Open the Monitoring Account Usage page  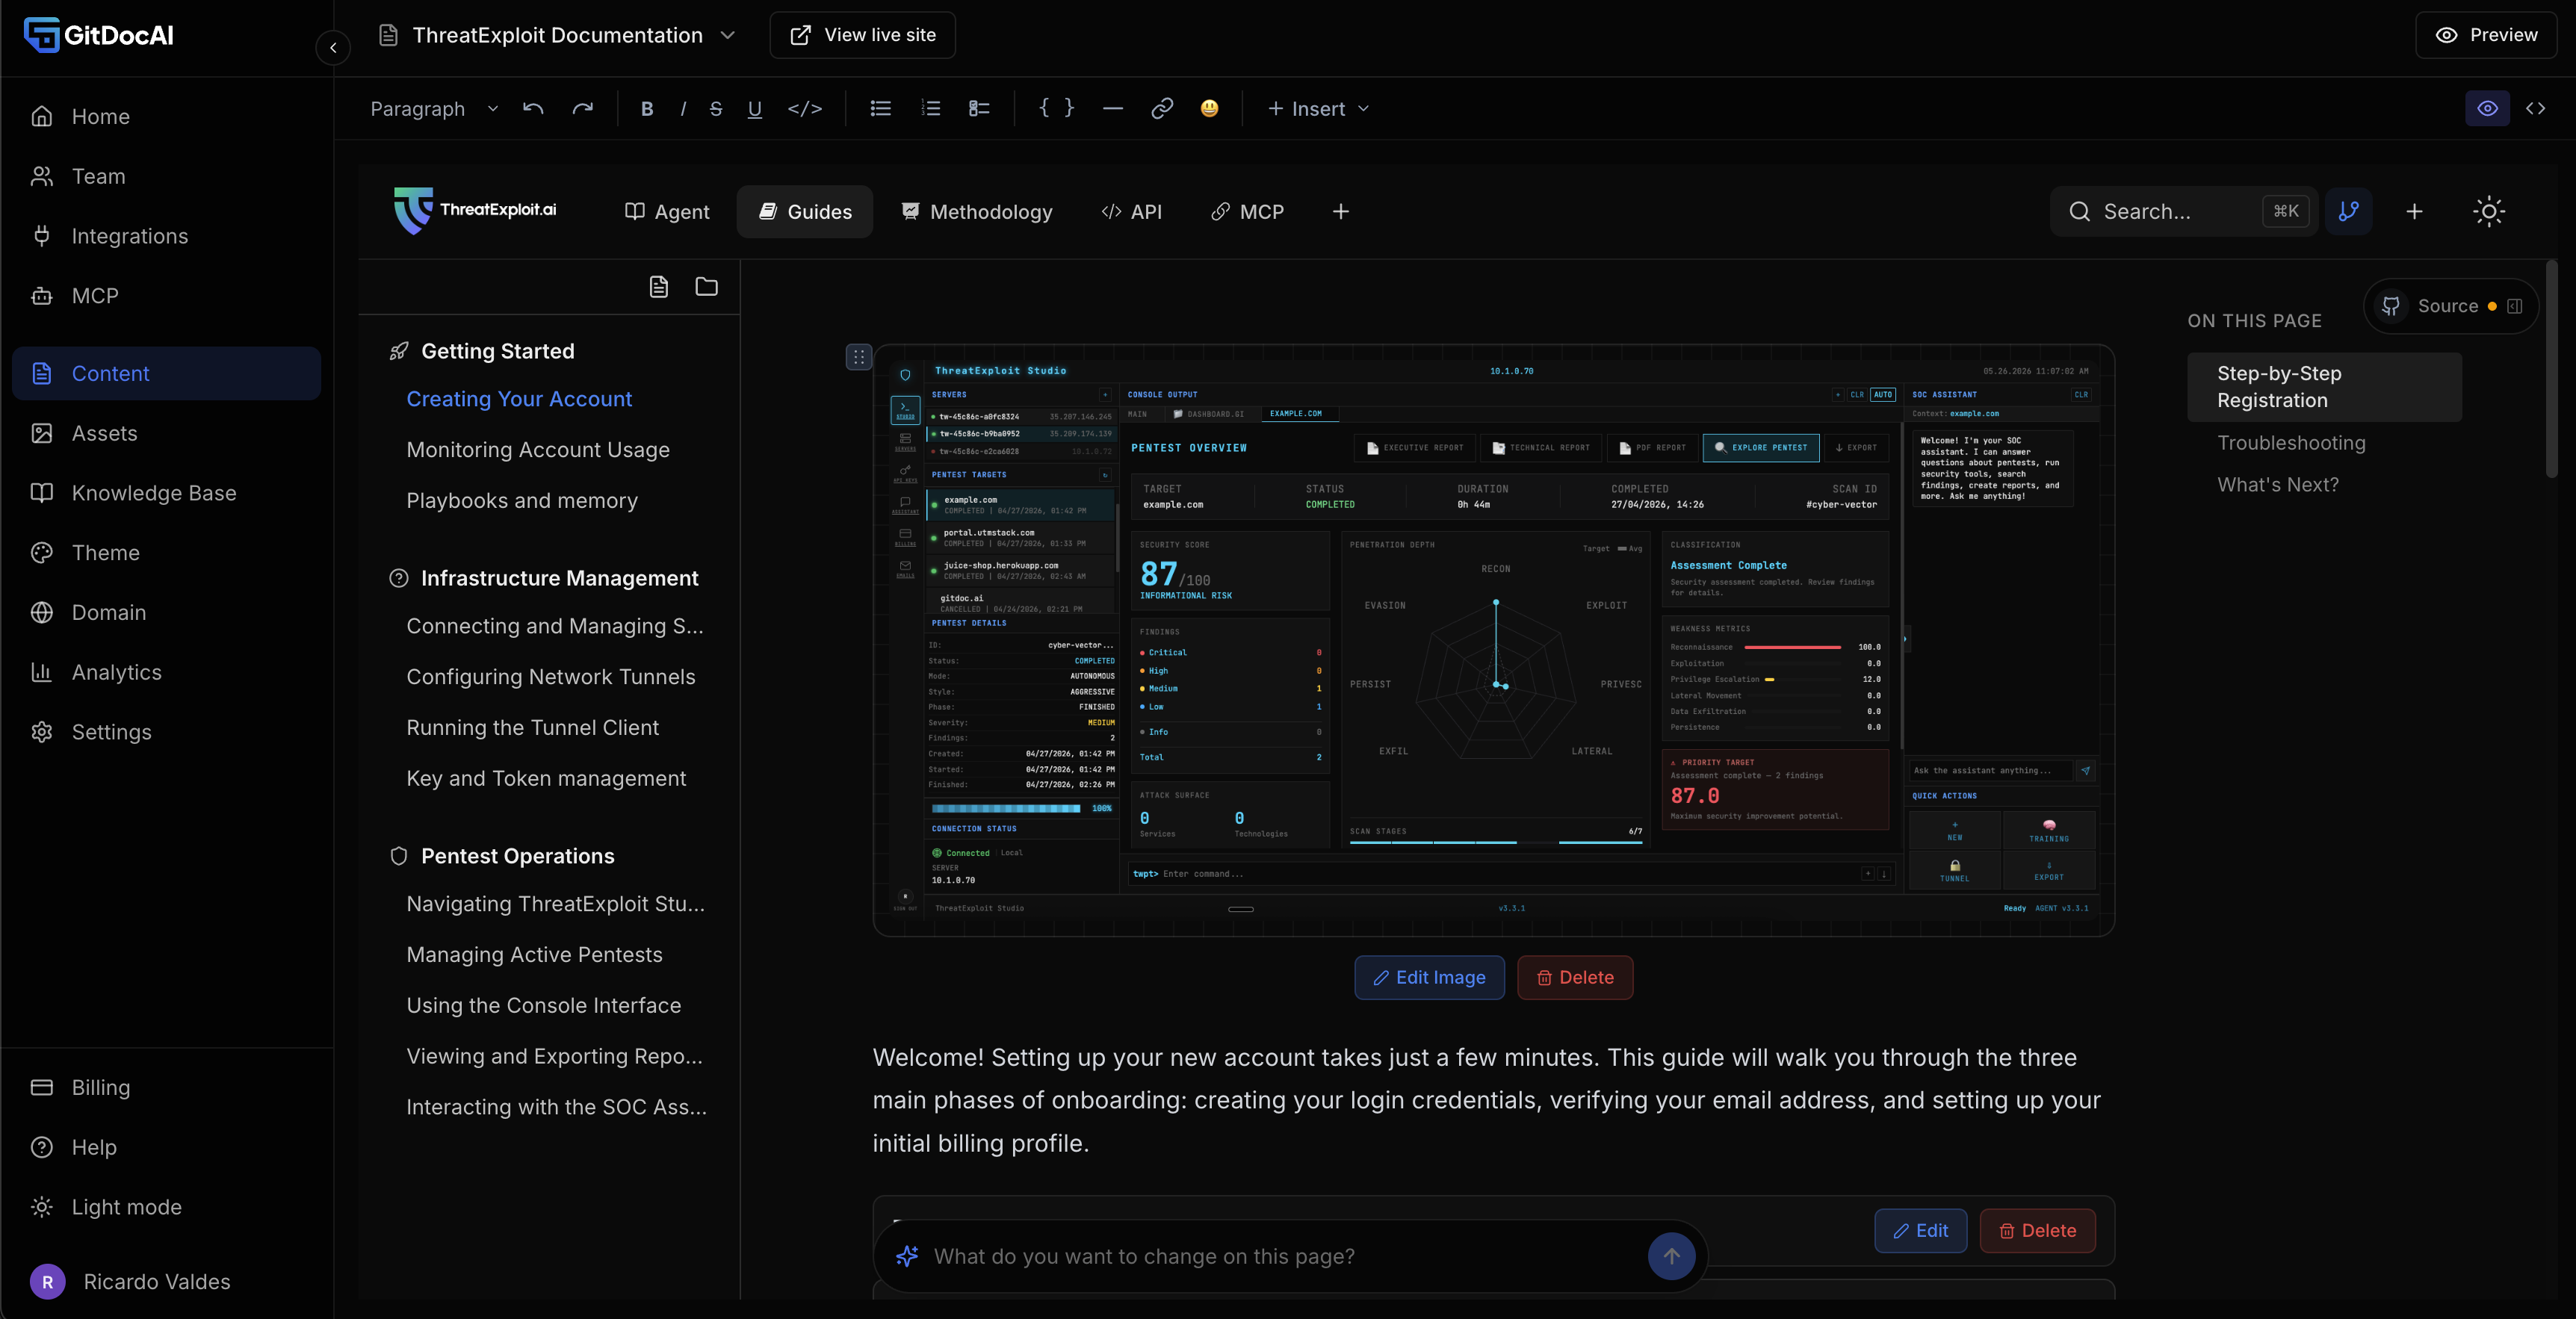538,450
